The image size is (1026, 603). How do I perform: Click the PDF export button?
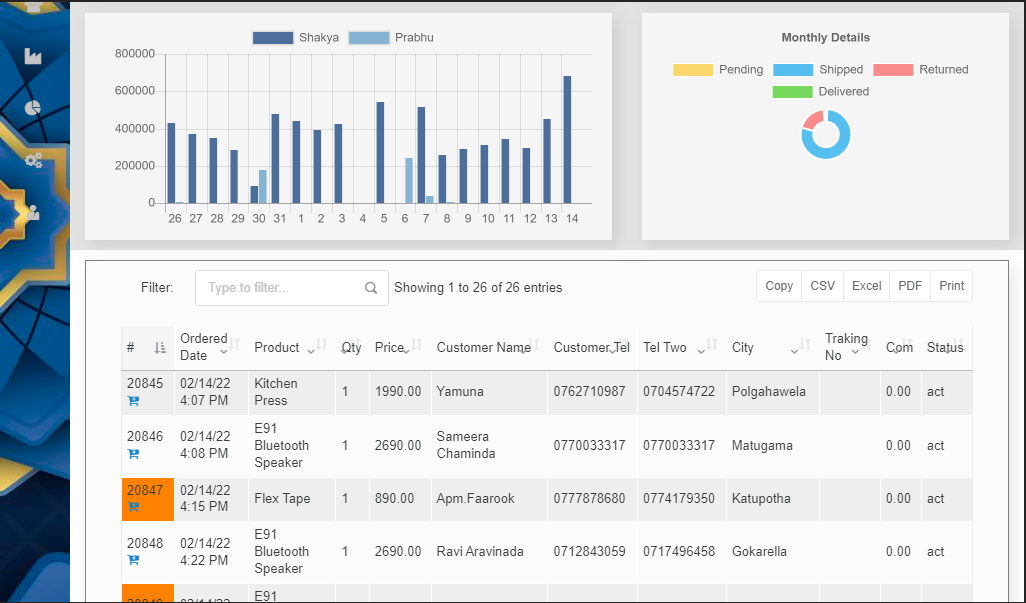tap(910, 286)
